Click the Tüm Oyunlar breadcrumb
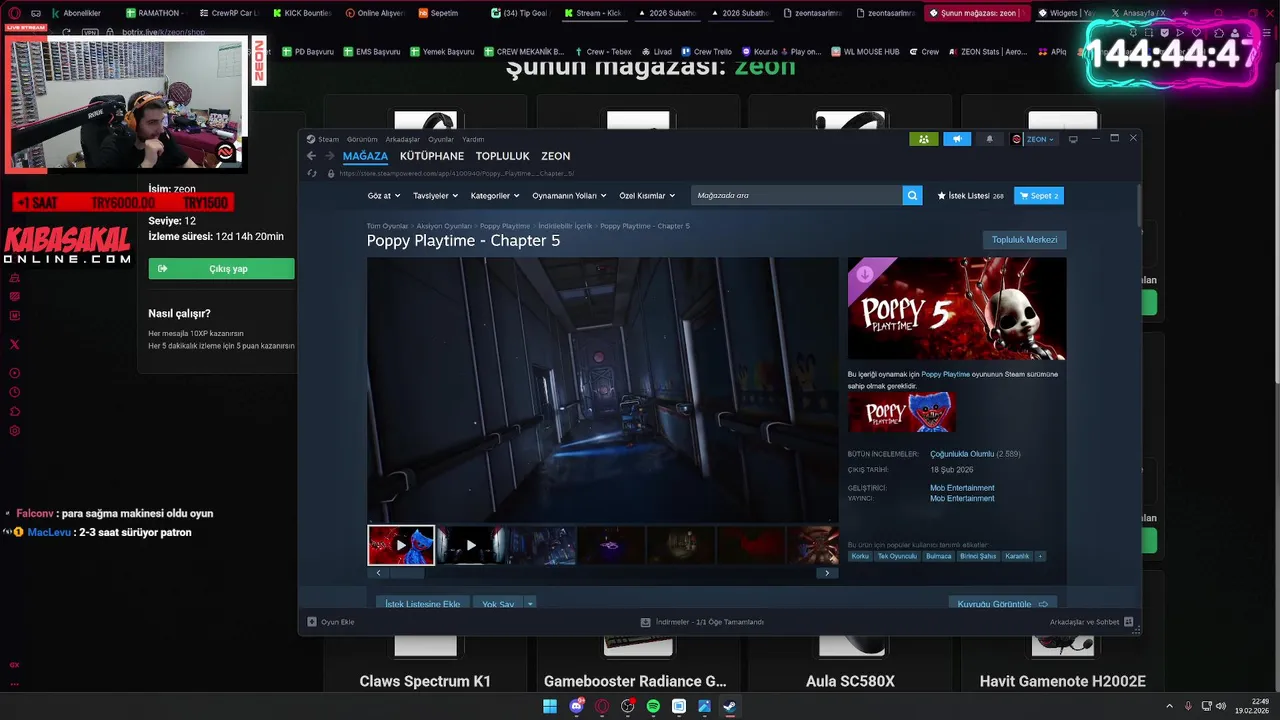This screenshot has width=1280, height=720. coord(387,226)
